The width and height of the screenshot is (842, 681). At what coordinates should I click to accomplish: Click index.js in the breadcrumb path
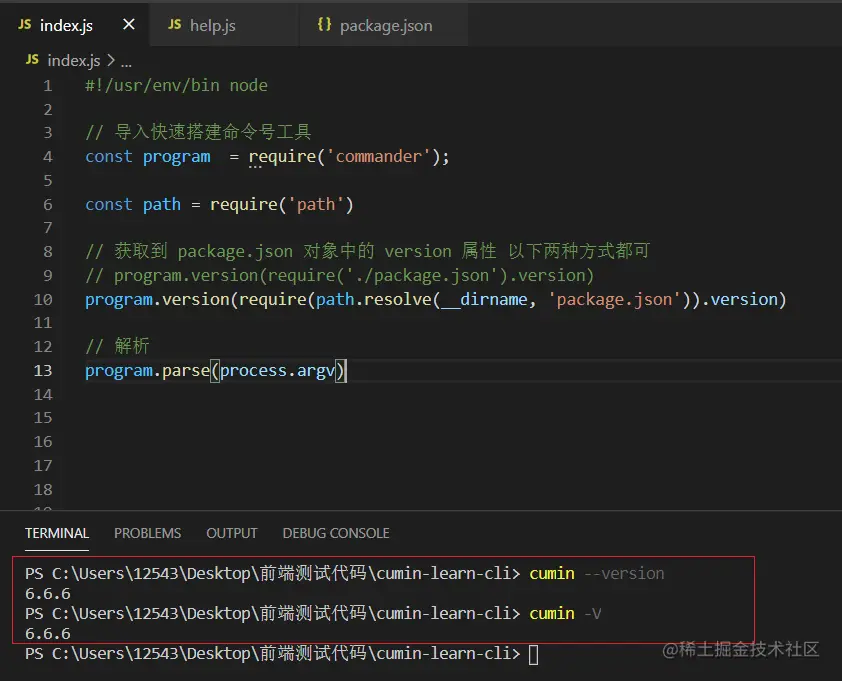pyautogui.click(x=74, y=61)
